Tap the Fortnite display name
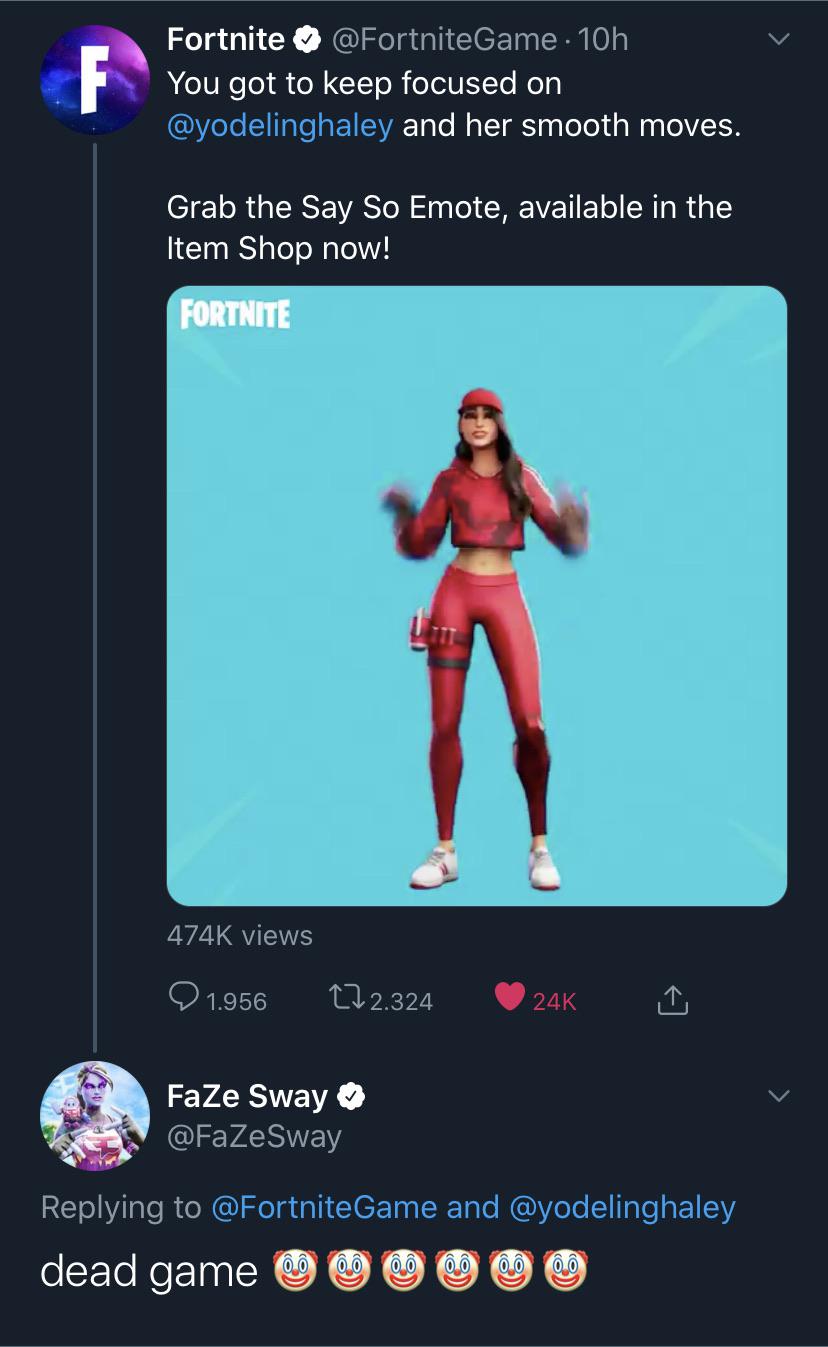Screen dimensions: 828x1347 click(x=226, y=39)
